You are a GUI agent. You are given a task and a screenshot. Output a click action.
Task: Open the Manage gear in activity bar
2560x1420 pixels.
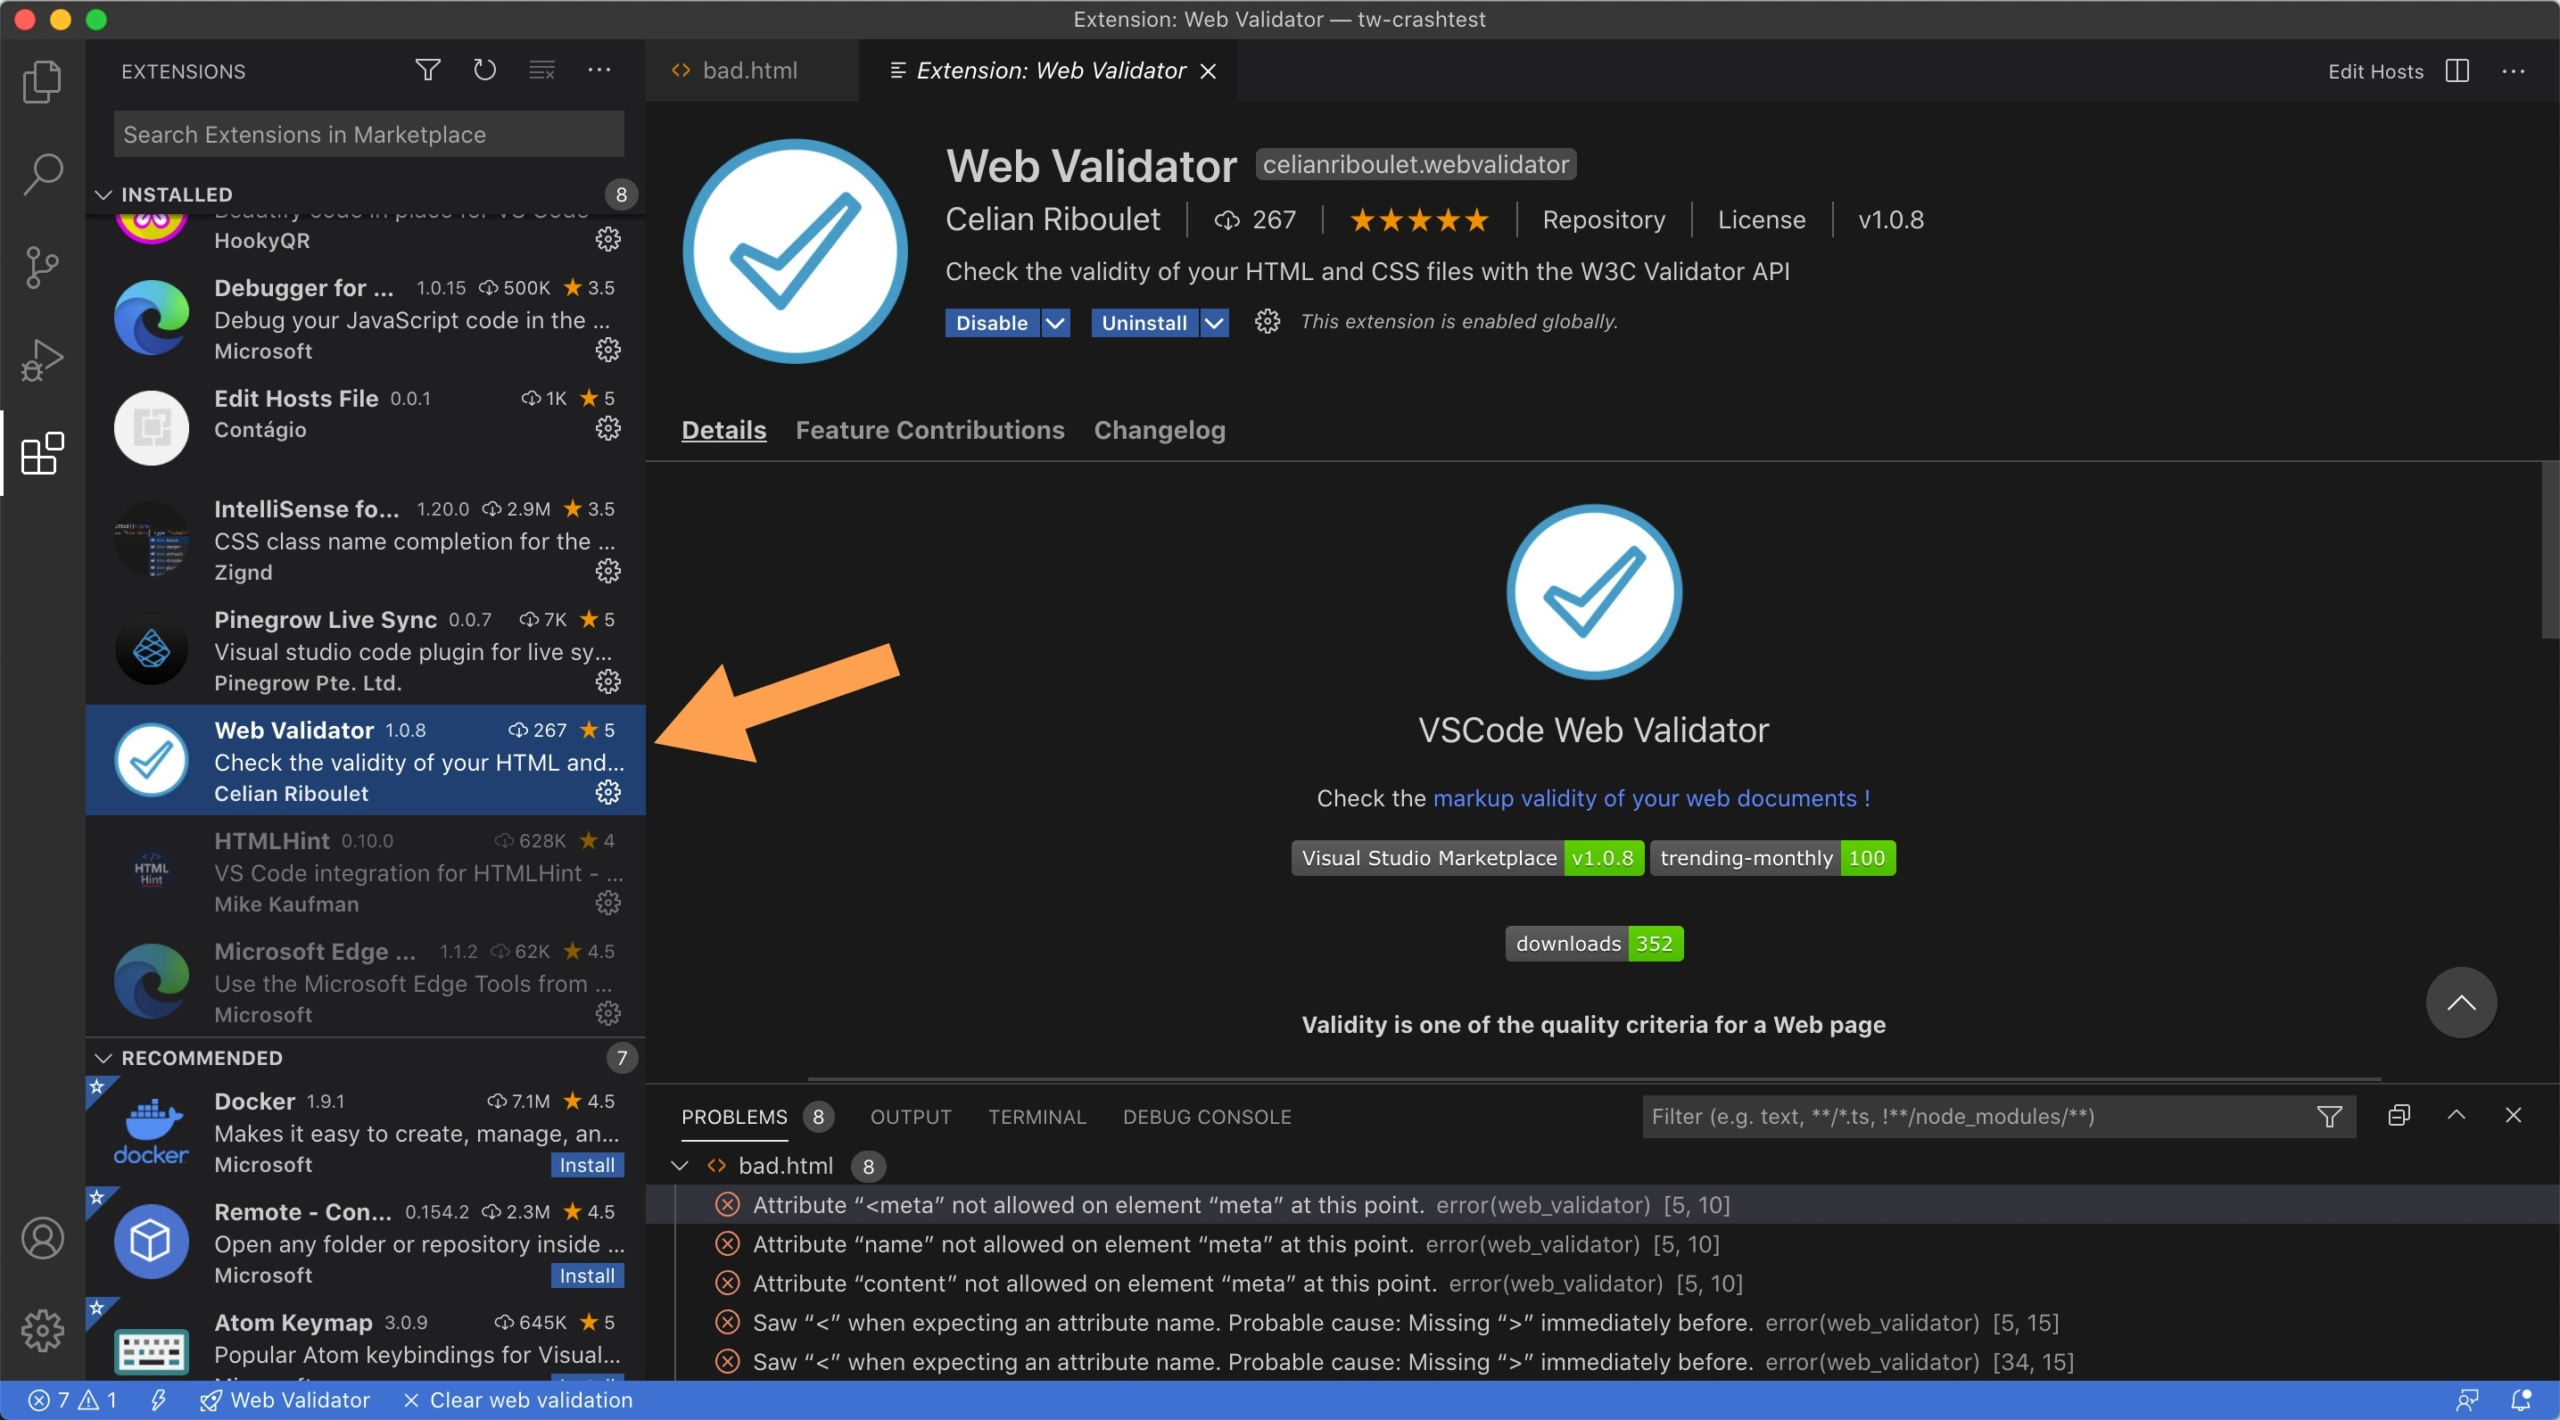click(x=42, y=1330)
